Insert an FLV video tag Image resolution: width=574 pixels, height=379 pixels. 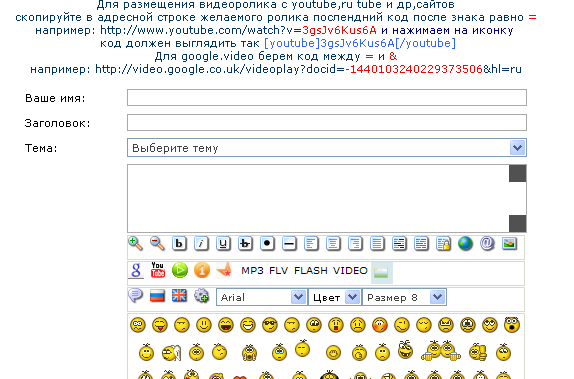[279, 271]
